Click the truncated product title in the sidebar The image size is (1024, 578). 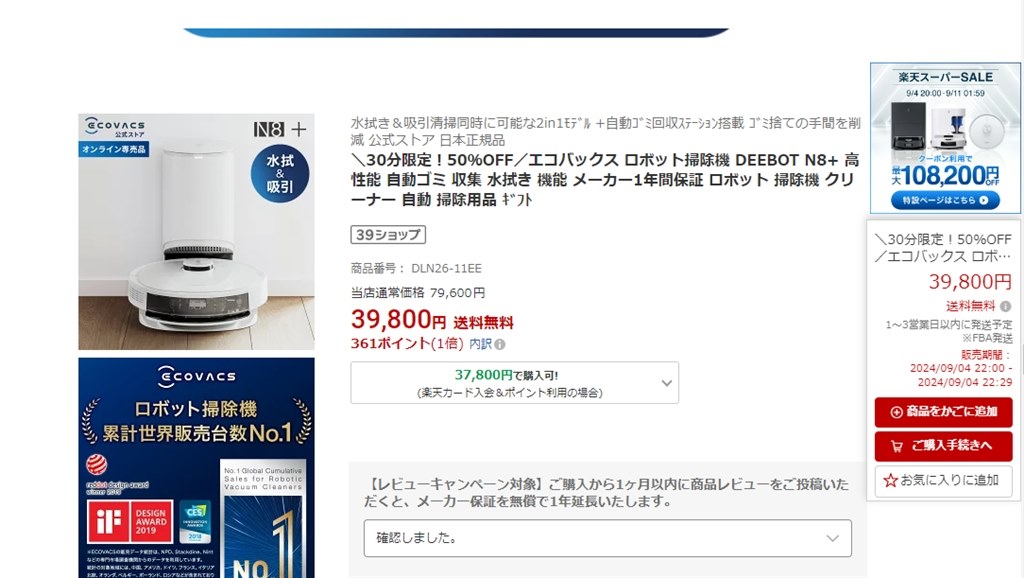943,248
